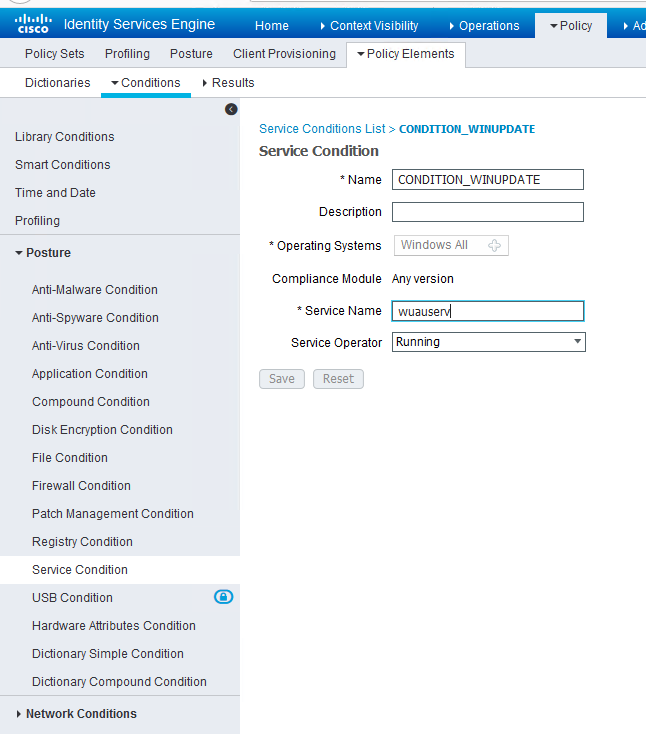Expand the Results submenu
Image resolution: width=646 pixels, height=734 pixels.
228,83
